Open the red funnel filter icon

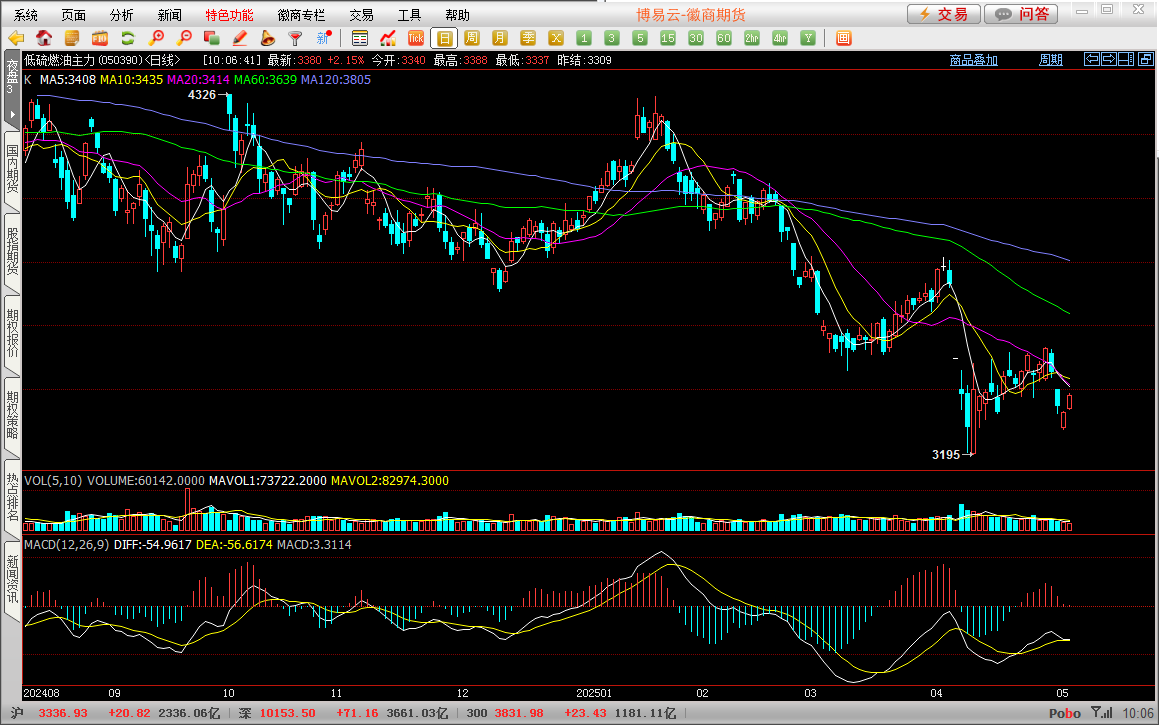(x=296, y=38)
